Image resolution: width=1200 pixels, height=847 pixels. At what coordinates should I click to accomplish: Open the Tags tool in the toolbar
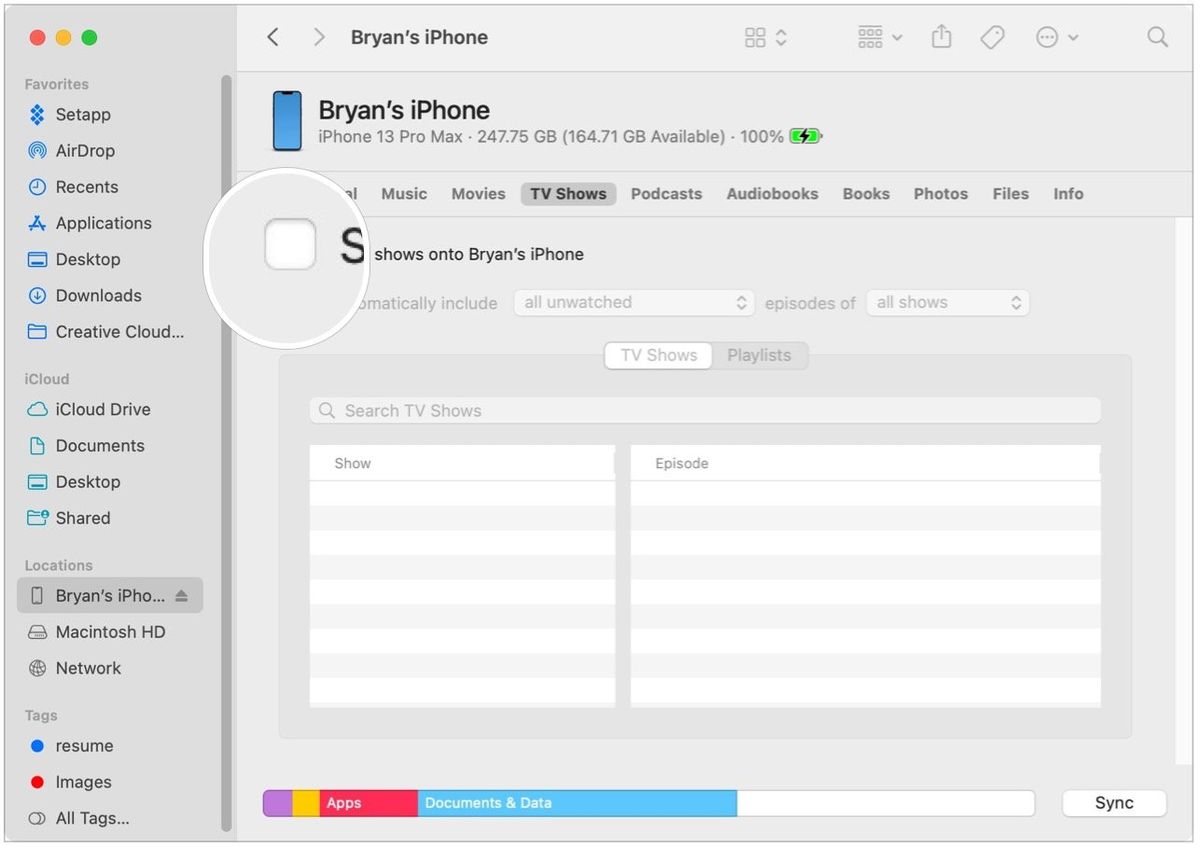[993, 36]
